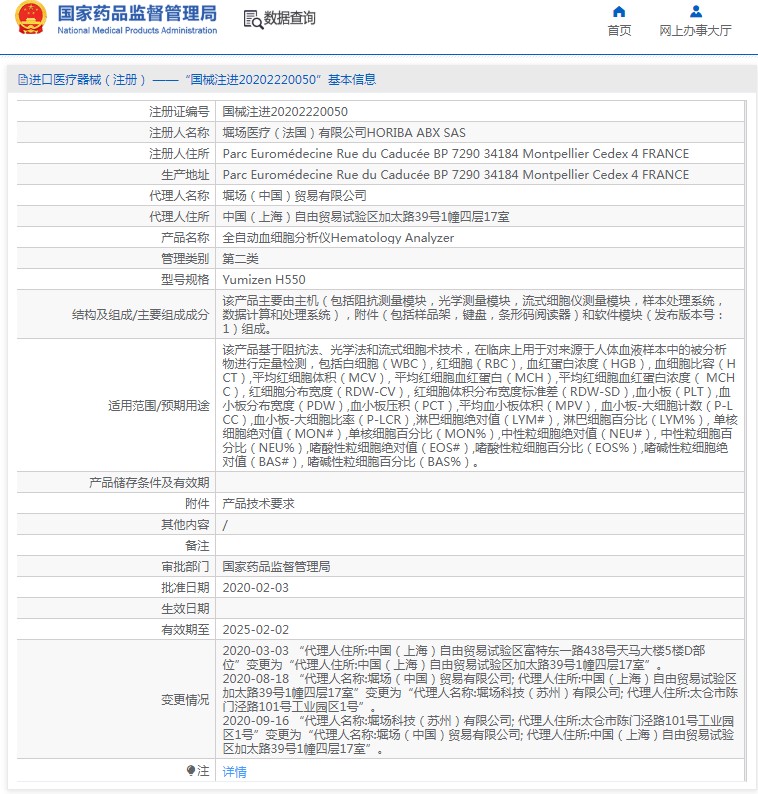Screen dimensions: 758x794
Task: Open the 详情 details link
Action: click(234, 771)
